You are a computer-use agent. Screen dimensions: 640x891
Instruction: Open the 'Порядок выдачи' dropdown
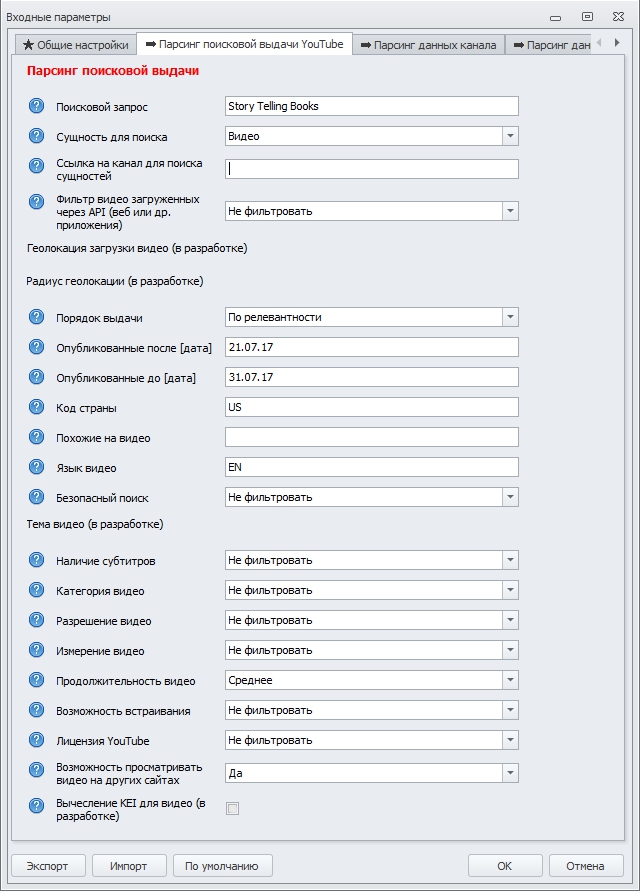coord(509,316)
